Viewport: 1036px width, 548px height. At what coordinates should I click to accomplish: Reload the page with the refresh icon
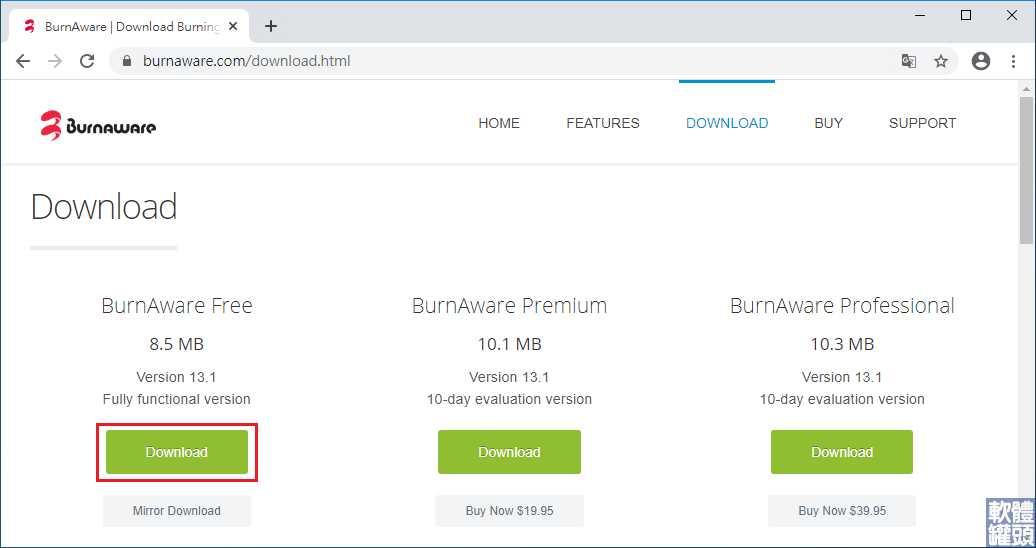pos(87,61)
